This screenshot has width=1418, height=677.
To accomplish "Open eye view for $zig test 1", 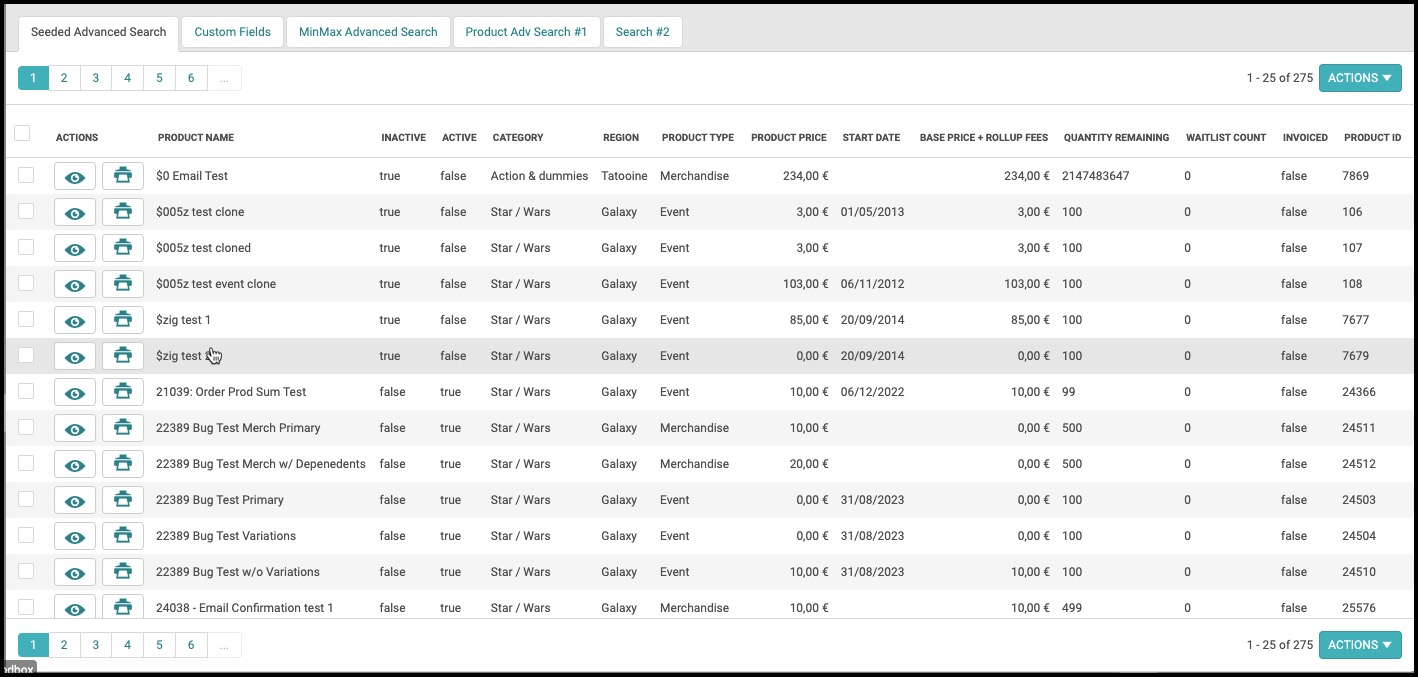I will tap(75, 321).
